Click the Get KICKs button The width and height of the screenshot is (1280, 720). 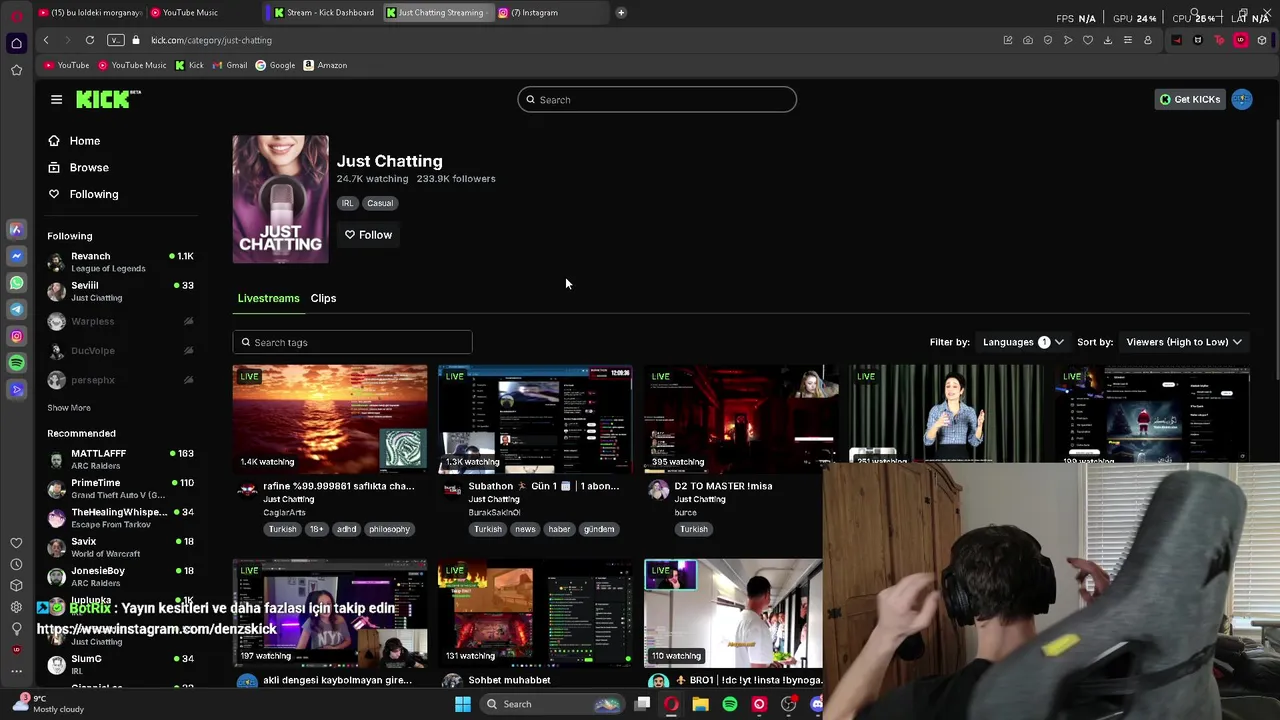1189,100
